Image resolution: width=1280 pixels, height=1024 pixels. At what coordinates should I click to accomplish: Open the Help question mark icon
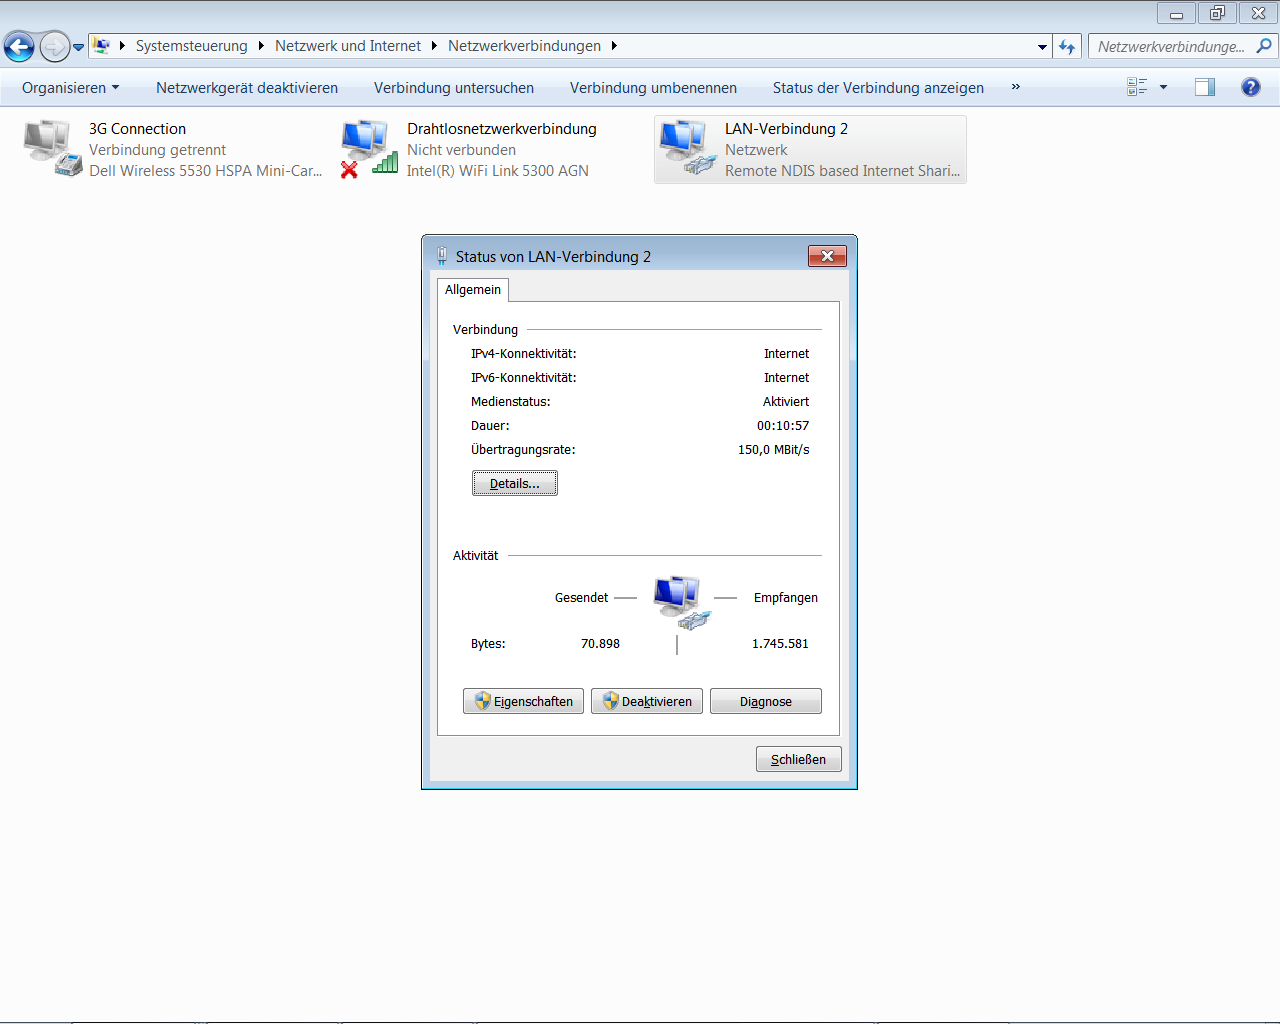[1250, 87]
